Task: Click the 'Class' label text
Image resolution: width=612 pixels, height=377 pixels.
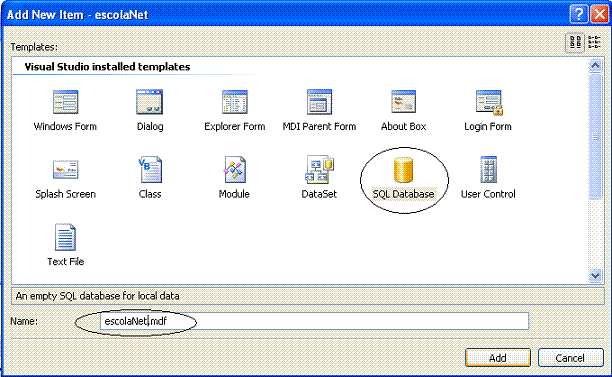Action: (150, 194)
